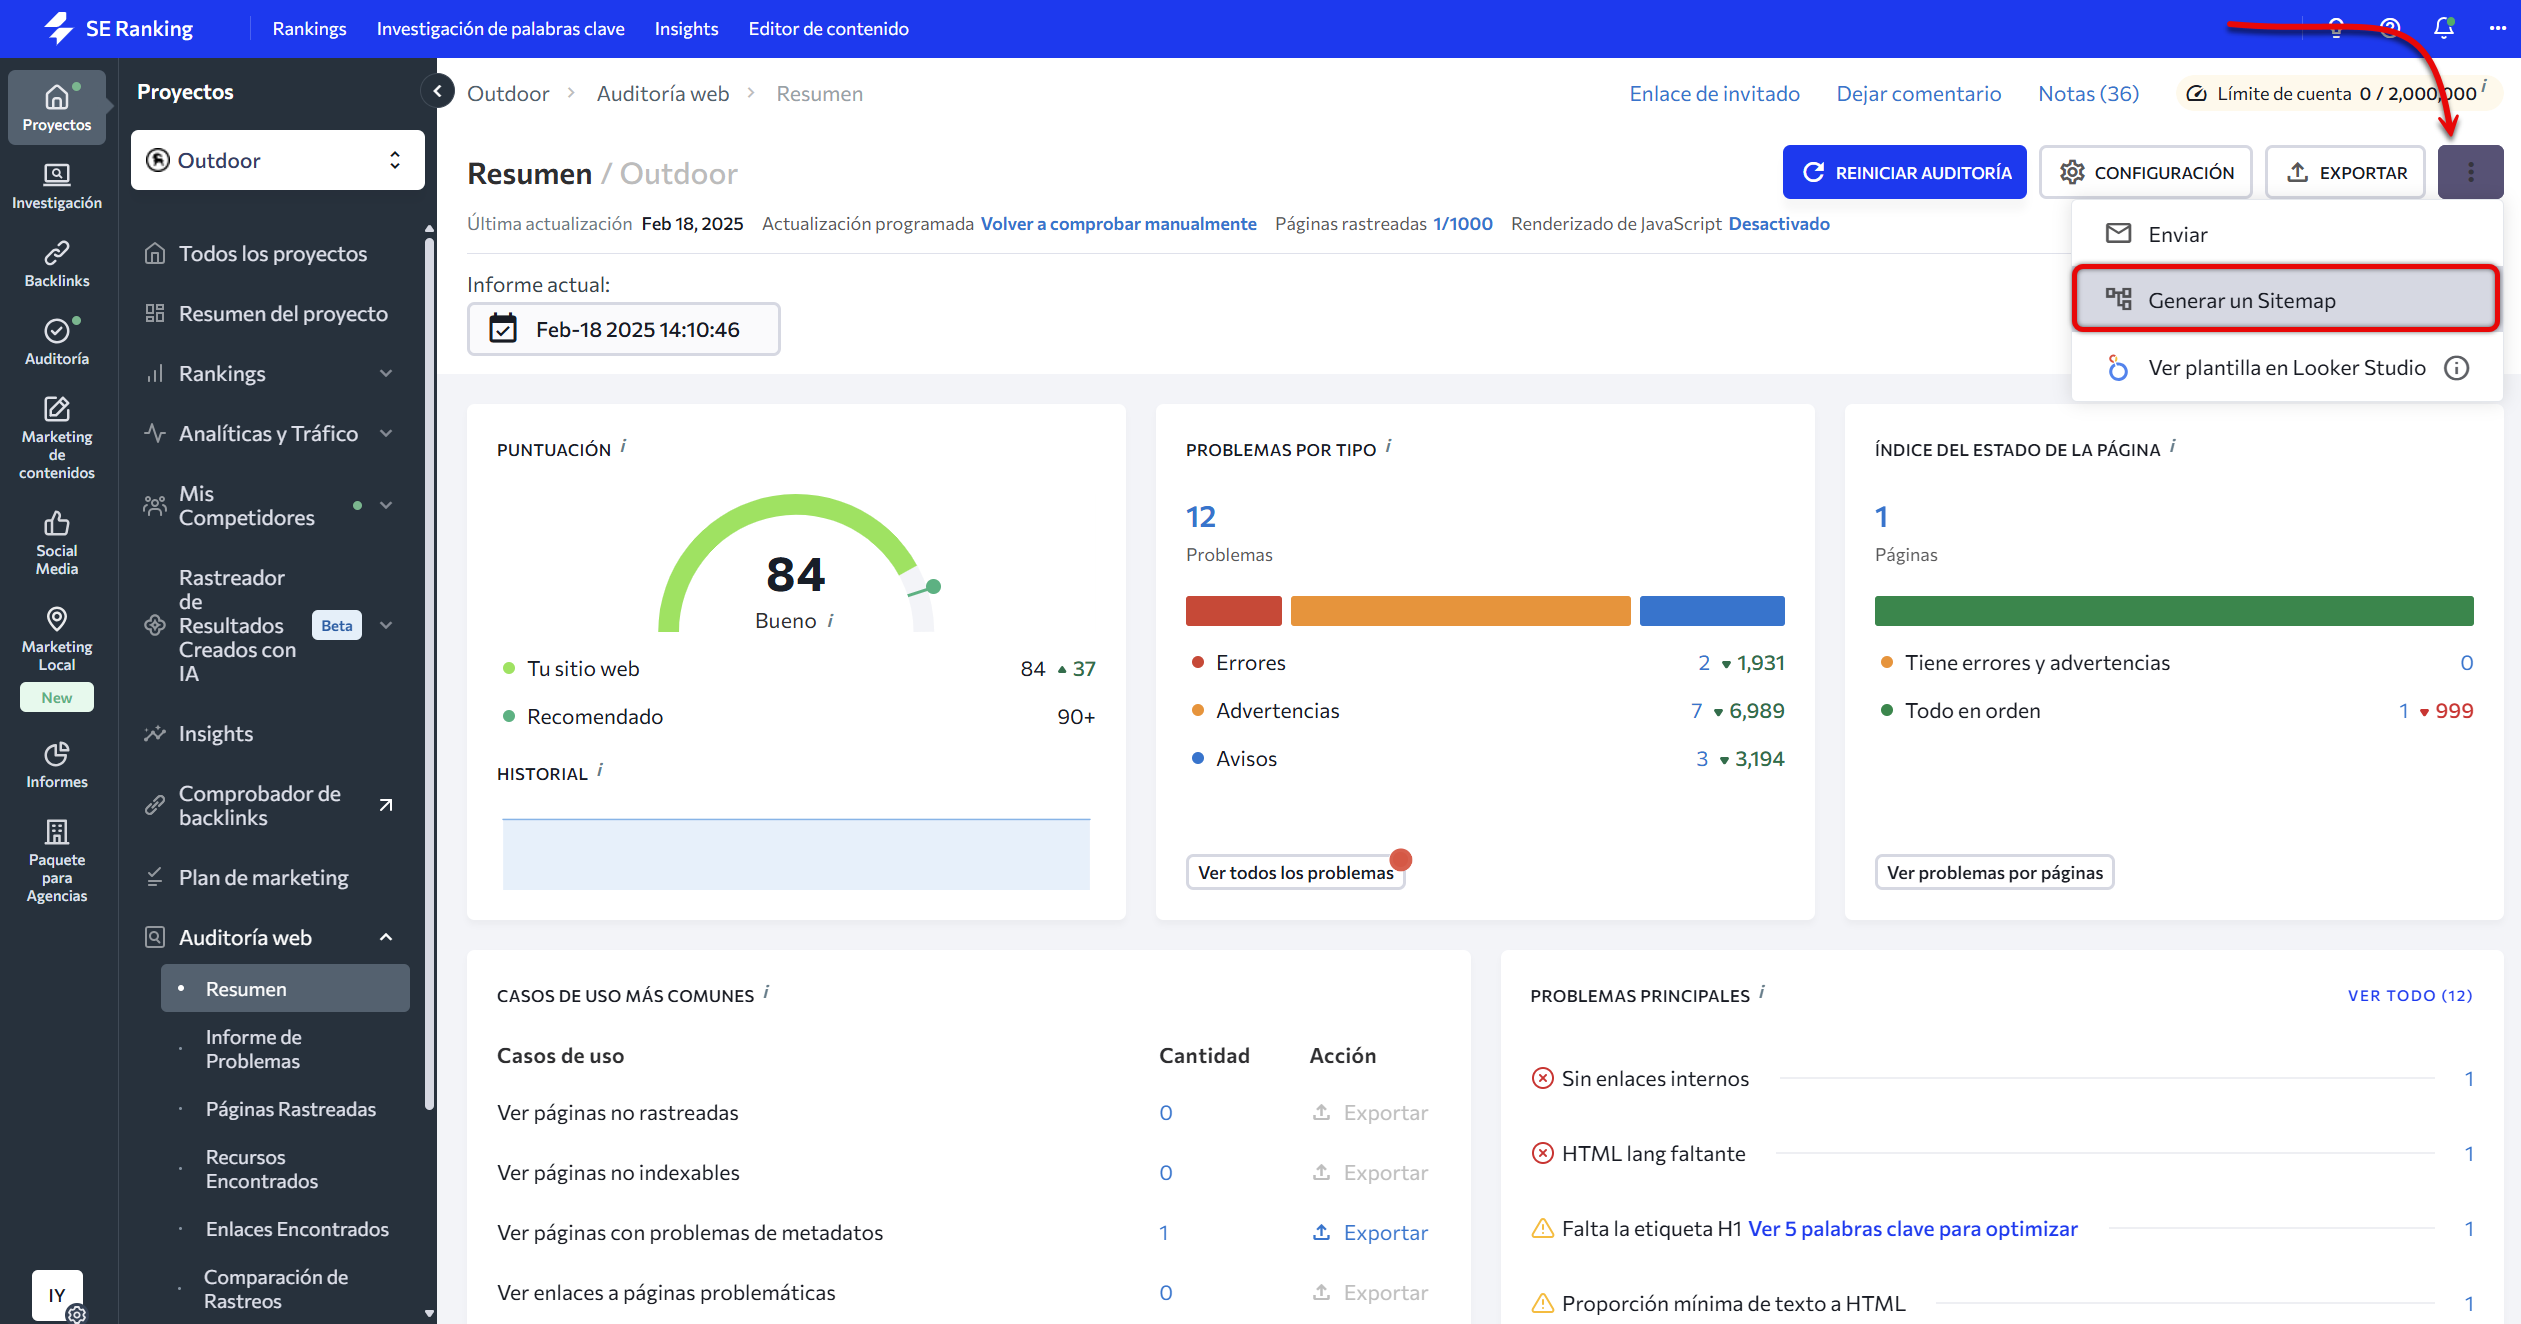Open Paquete para Agencias sidebar icon
This screenshot has width=2521, height=1324.
pos(57,861)
